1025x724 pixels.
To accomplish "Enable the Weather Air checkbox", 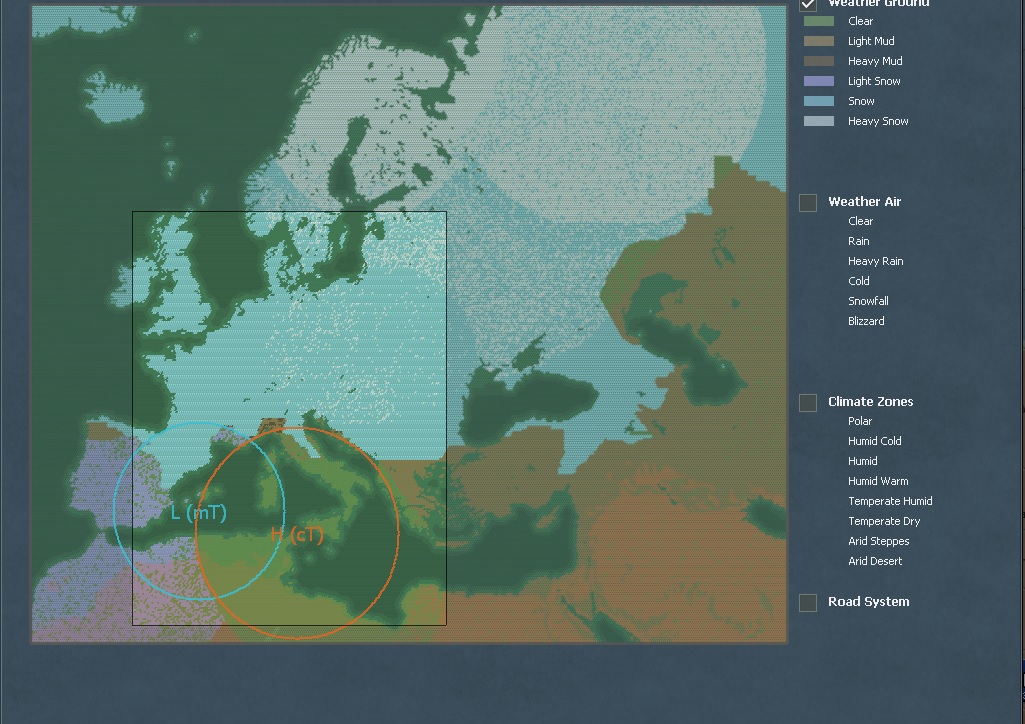I will 808,203.
